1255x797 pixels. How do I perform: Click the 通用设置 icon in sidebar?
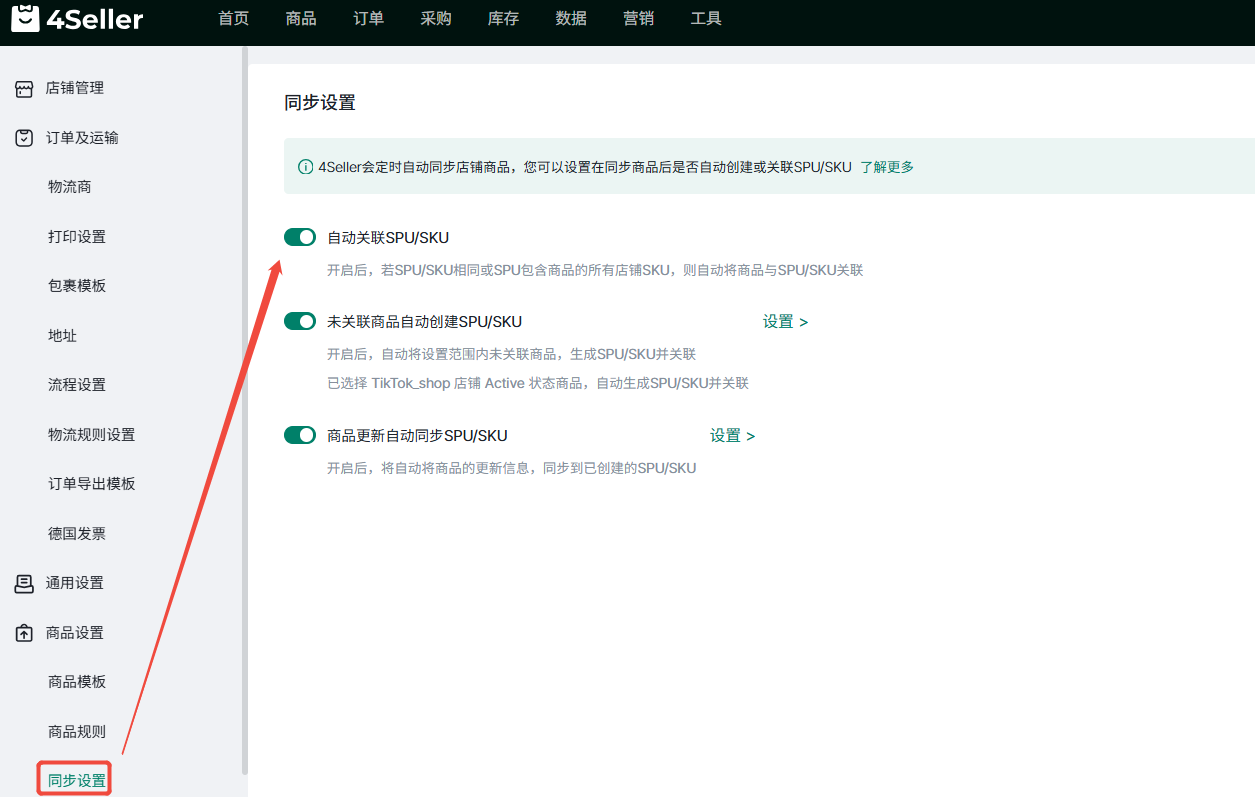tap(24, 583)
